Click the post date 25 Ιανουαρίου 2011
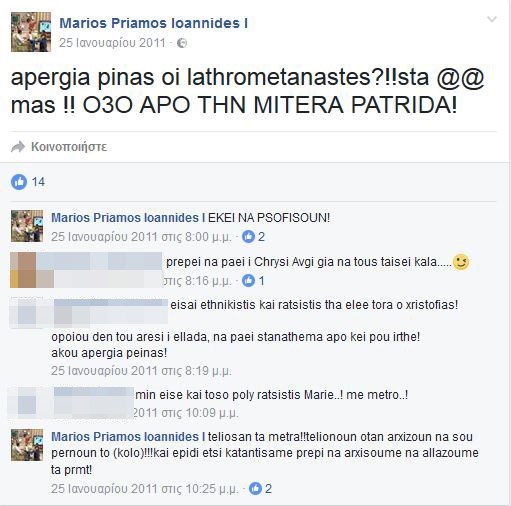 112,43
